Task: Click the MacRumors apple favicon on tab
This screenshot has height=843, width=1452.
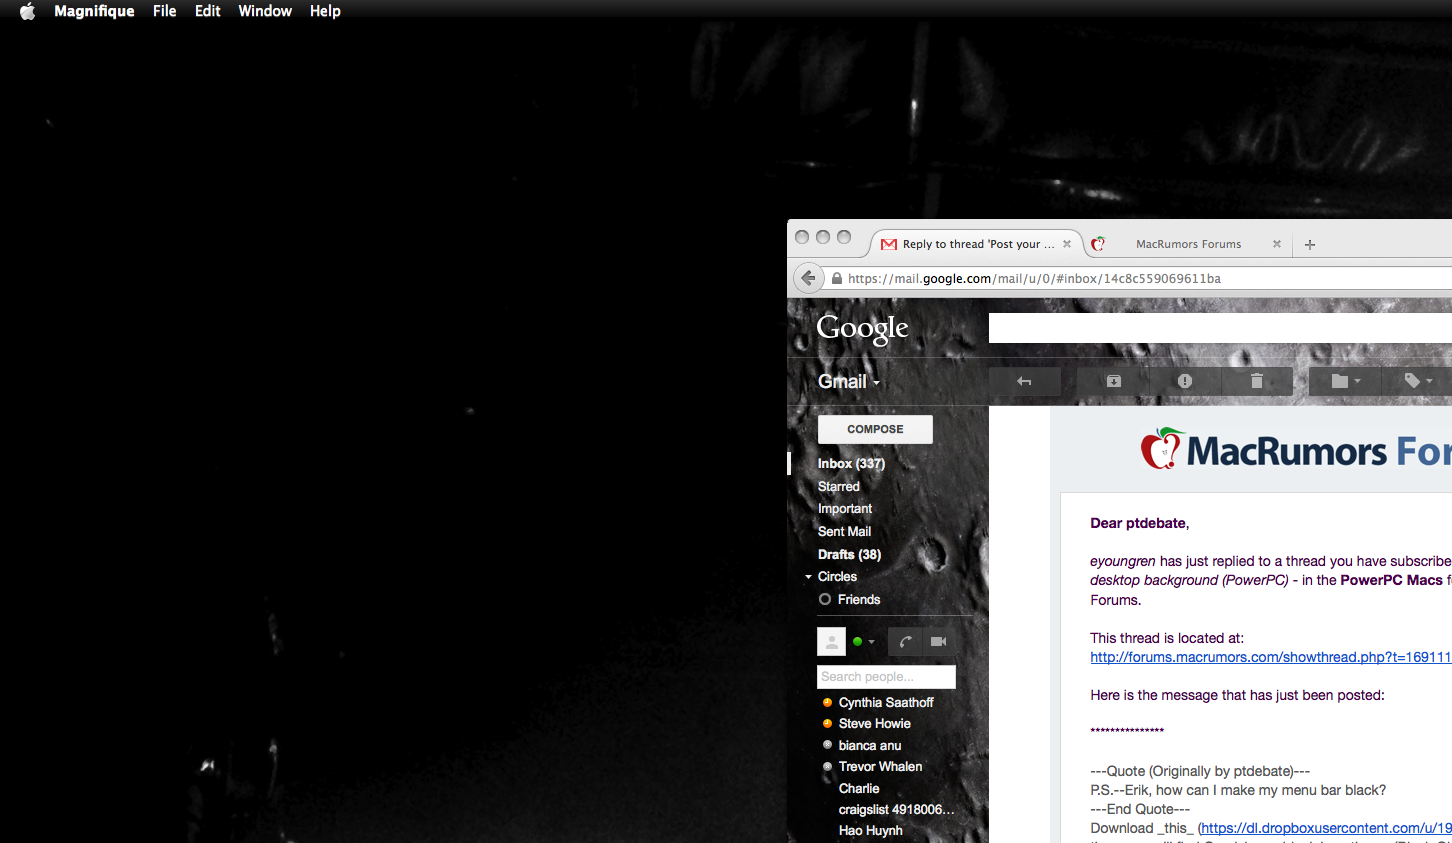Action: tap(1098, 244)
